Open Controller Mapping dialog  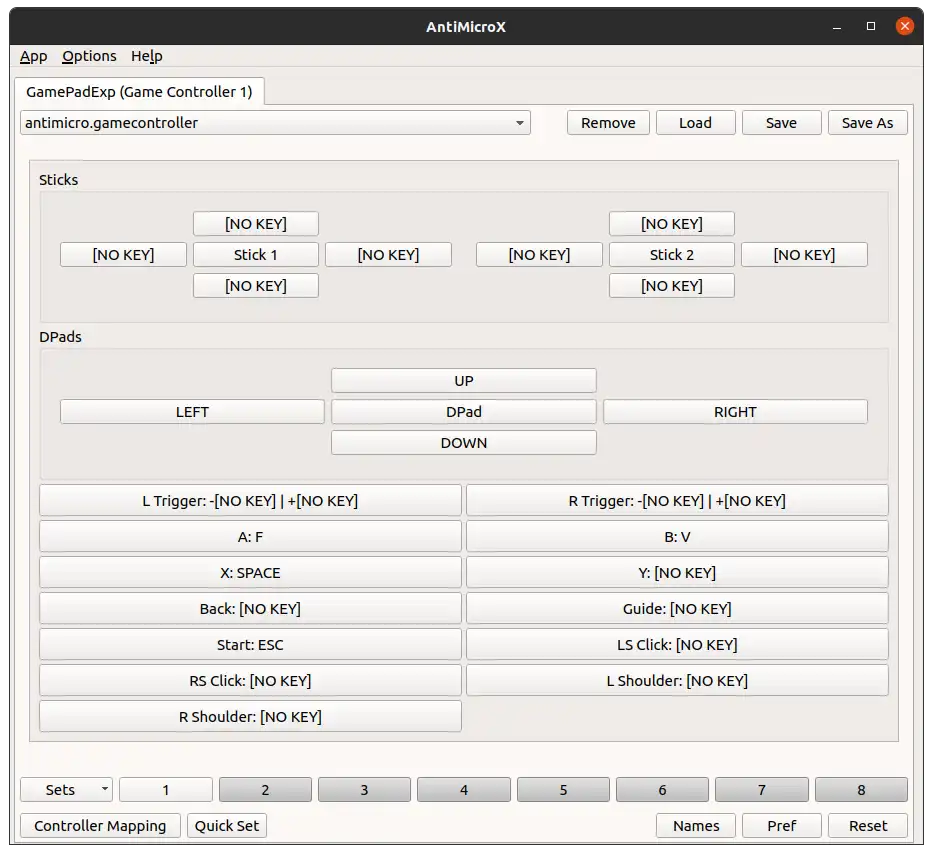(100, 825)
